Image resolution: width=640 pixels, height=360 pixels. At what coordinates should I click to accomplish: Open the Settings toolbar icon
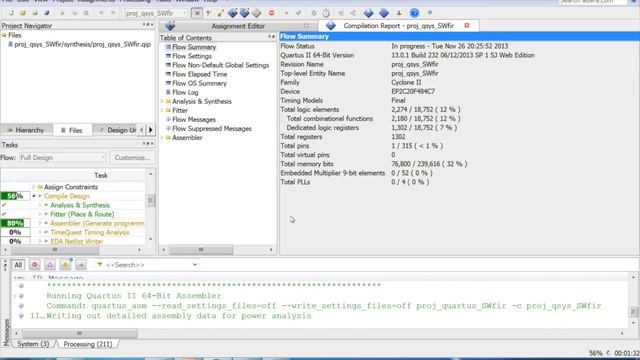[209, 13]
